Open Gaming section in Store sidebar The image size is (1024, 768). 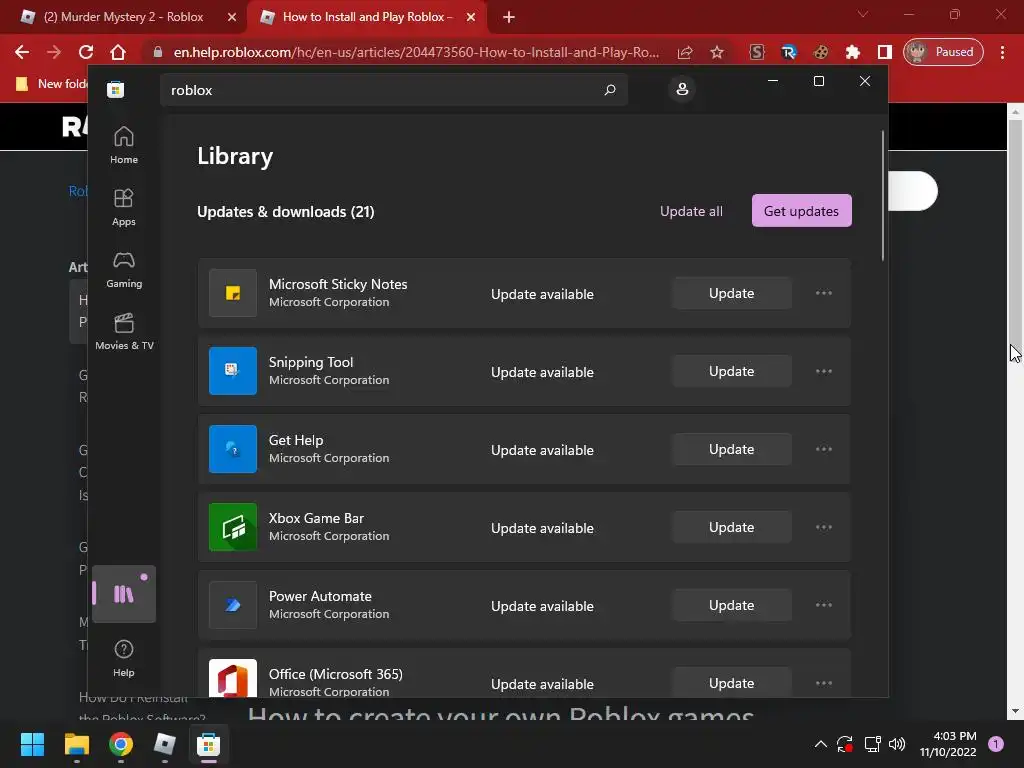click(x=123, y=270)
